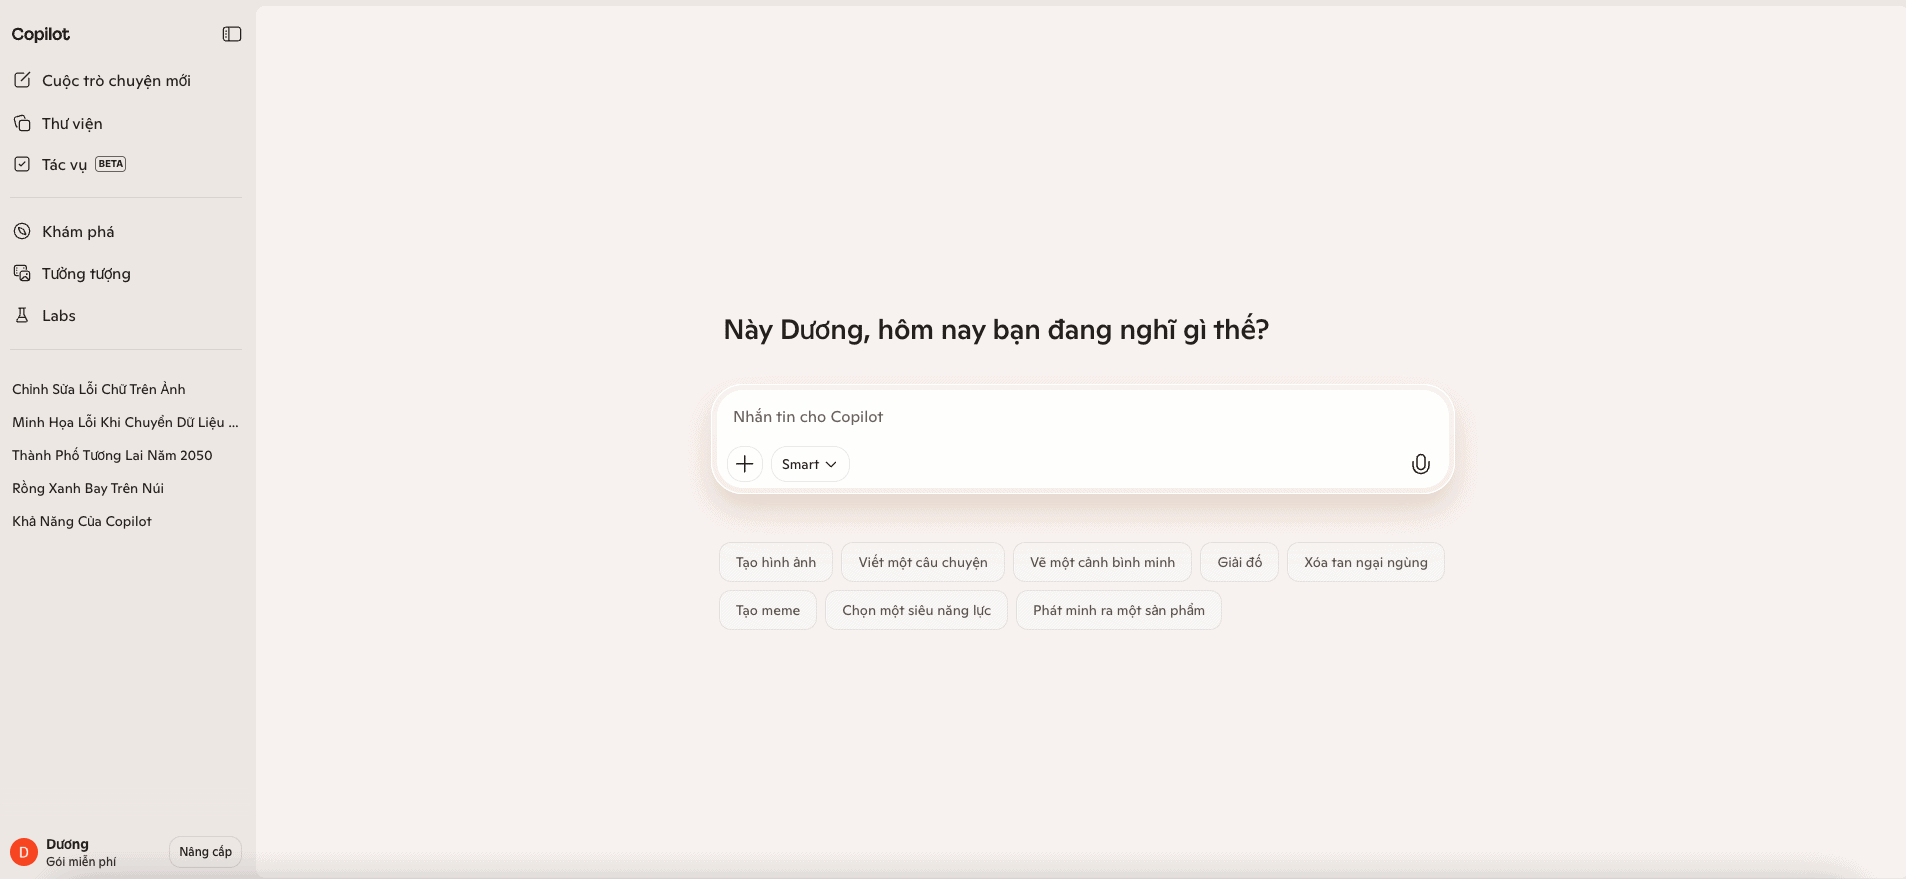Viewport: 1906px width, 879px height.
Task: Click the Tưởng tượng image icon
Action: click(x=22, y=273)
